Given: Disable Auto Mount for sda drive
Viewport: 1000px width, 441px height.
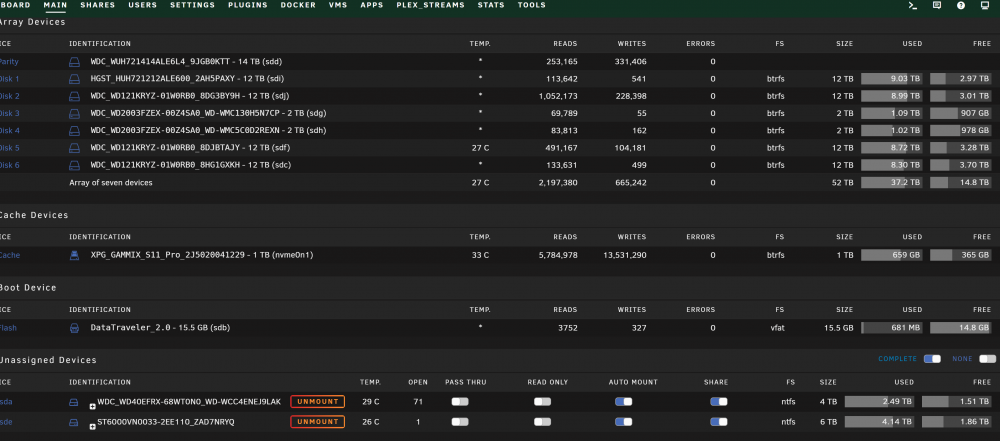Looking at the screenshot, I should [624, 401].
